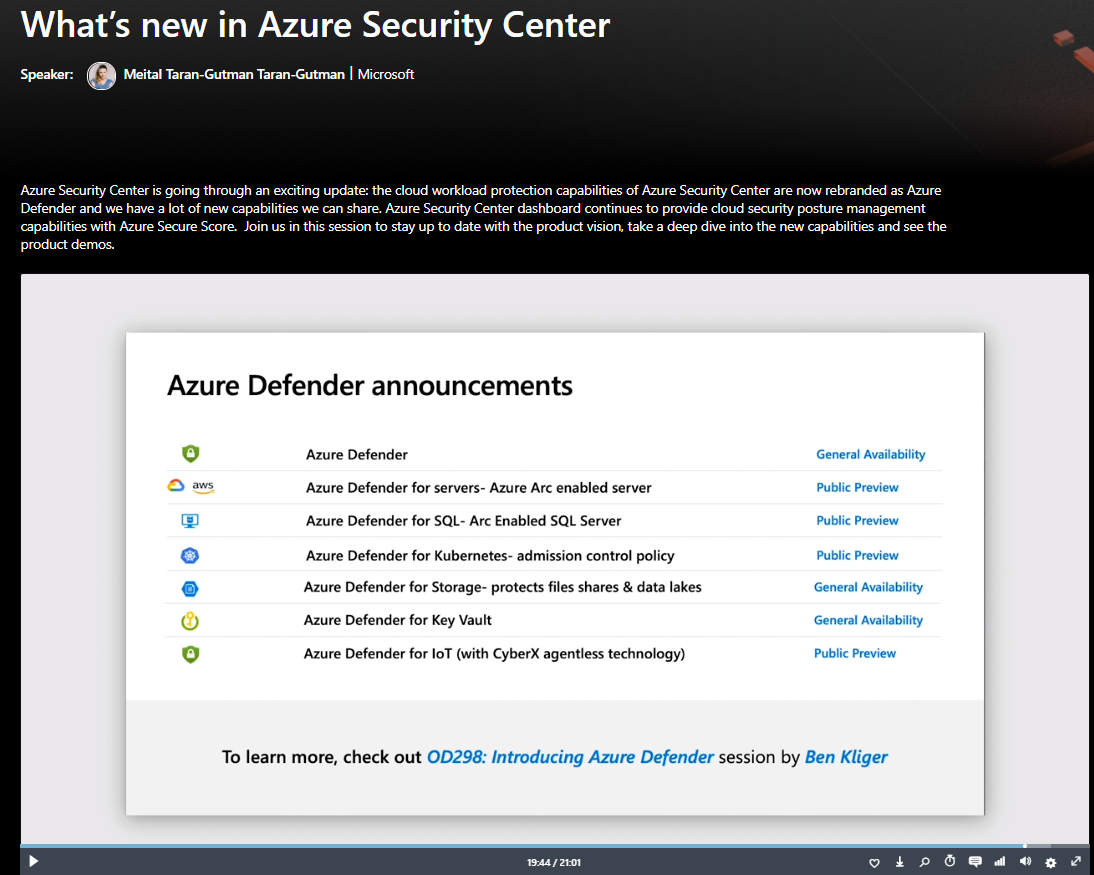Click Azure Defender for SQL row text
Viewport: 1094px width, 875px height.
click(x=463, y=521)
